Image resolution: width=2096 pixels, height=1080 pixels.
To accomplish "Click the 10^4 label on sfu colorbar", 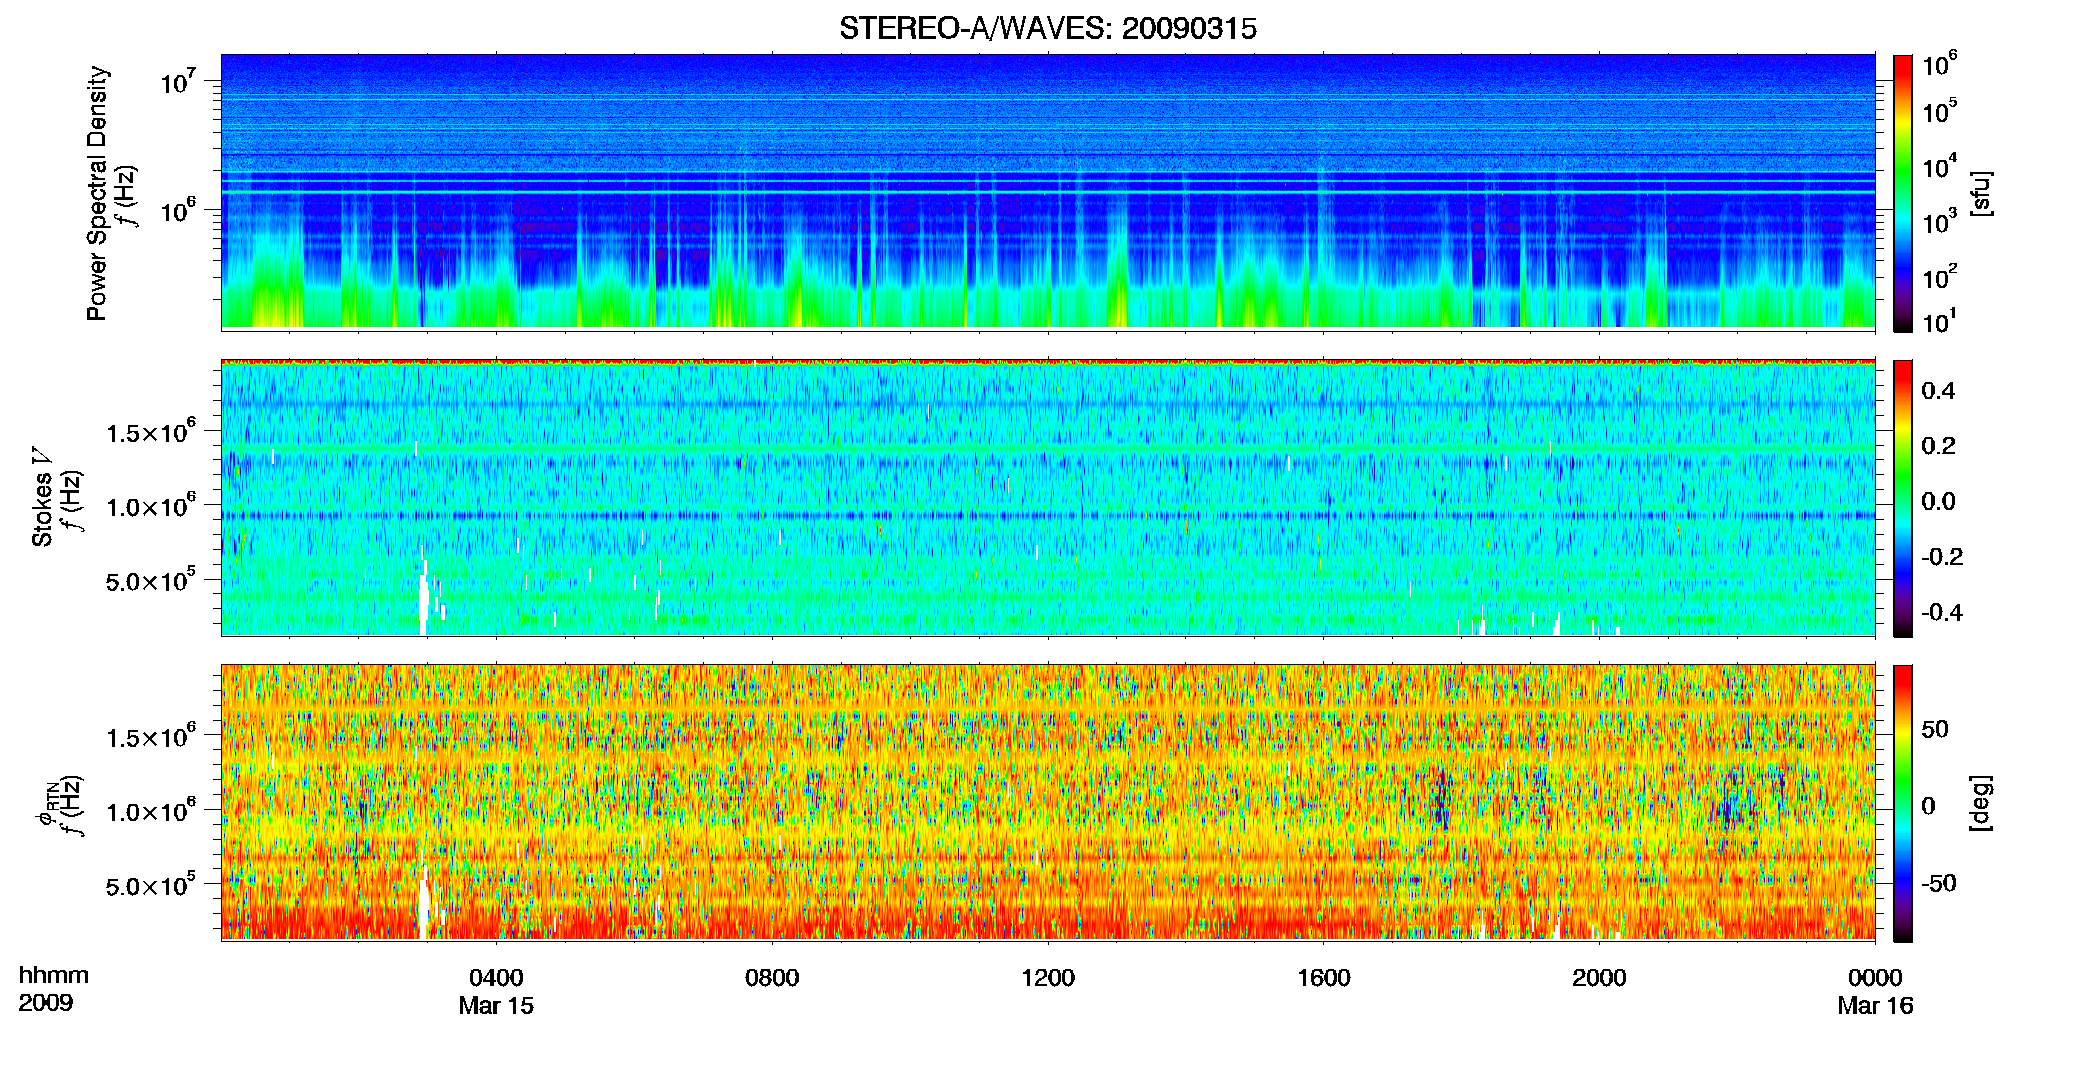I will tap(1940, 167).
